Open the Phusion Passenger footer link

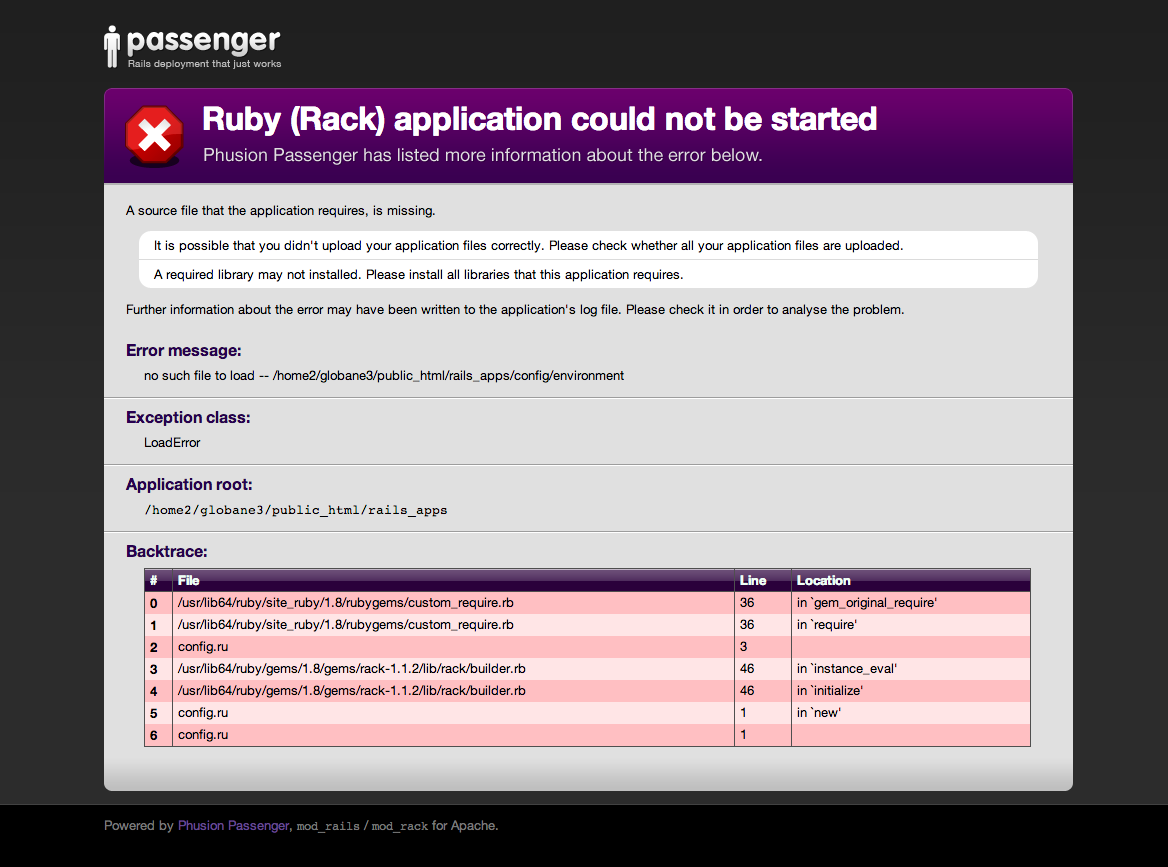(x=233, y=825)
